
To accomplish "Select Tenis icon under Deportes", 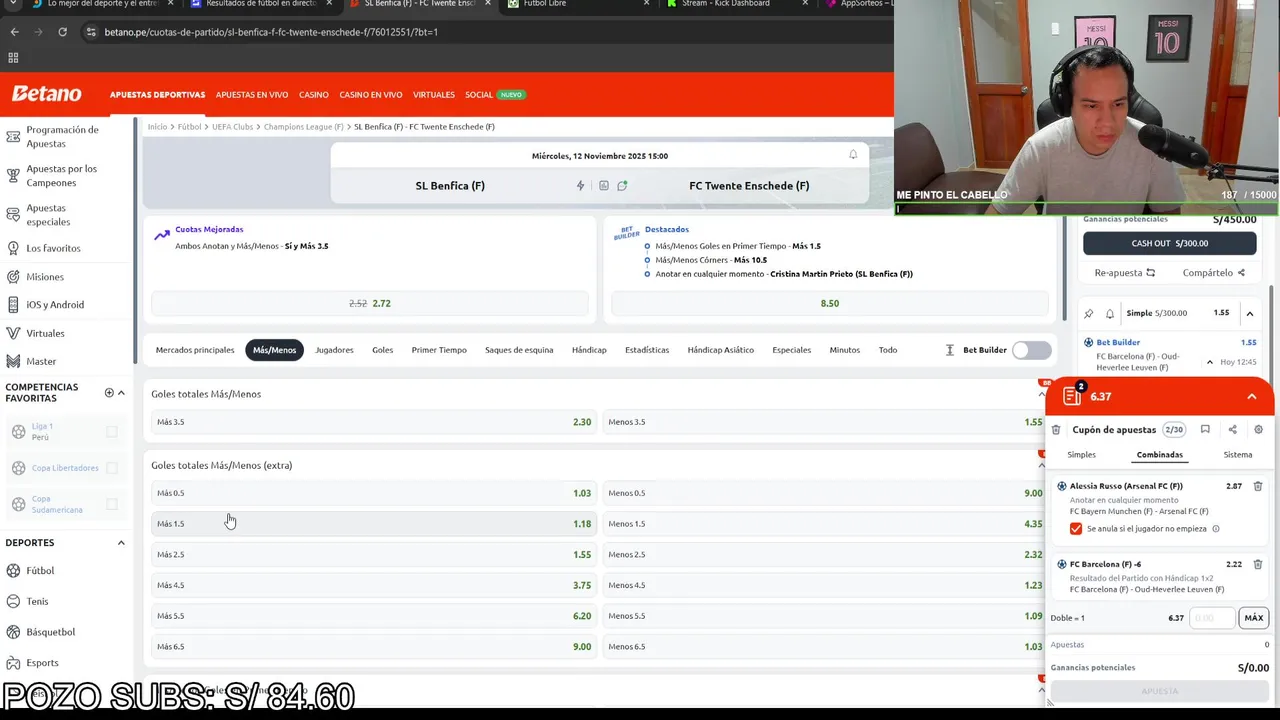I will pos(13,601).
